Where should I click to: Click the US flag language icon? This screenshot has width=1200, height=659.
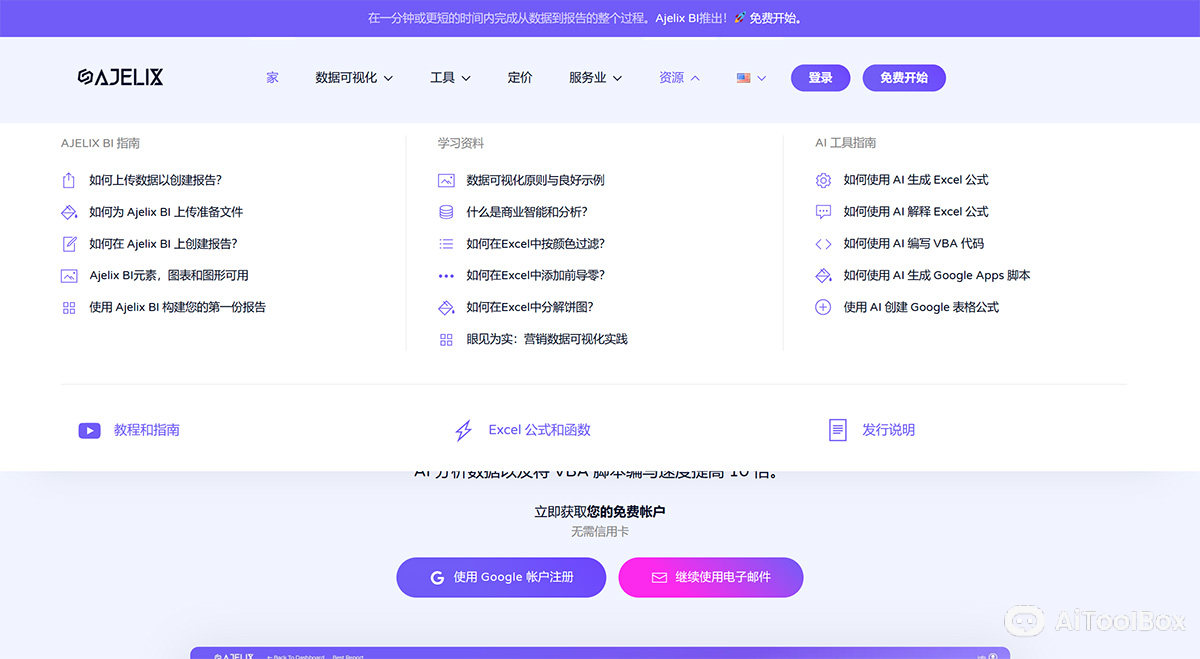coord(743,77)
